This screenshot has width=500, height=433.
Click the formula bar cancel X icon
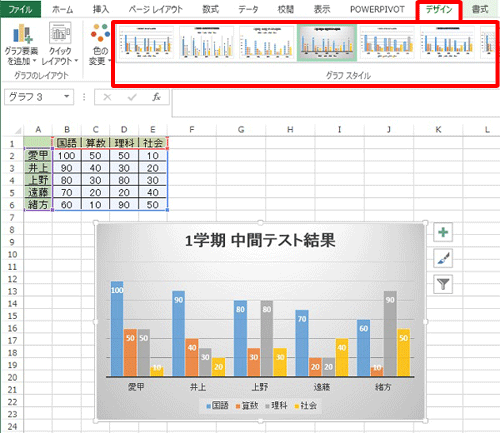[x=107, y=97]
